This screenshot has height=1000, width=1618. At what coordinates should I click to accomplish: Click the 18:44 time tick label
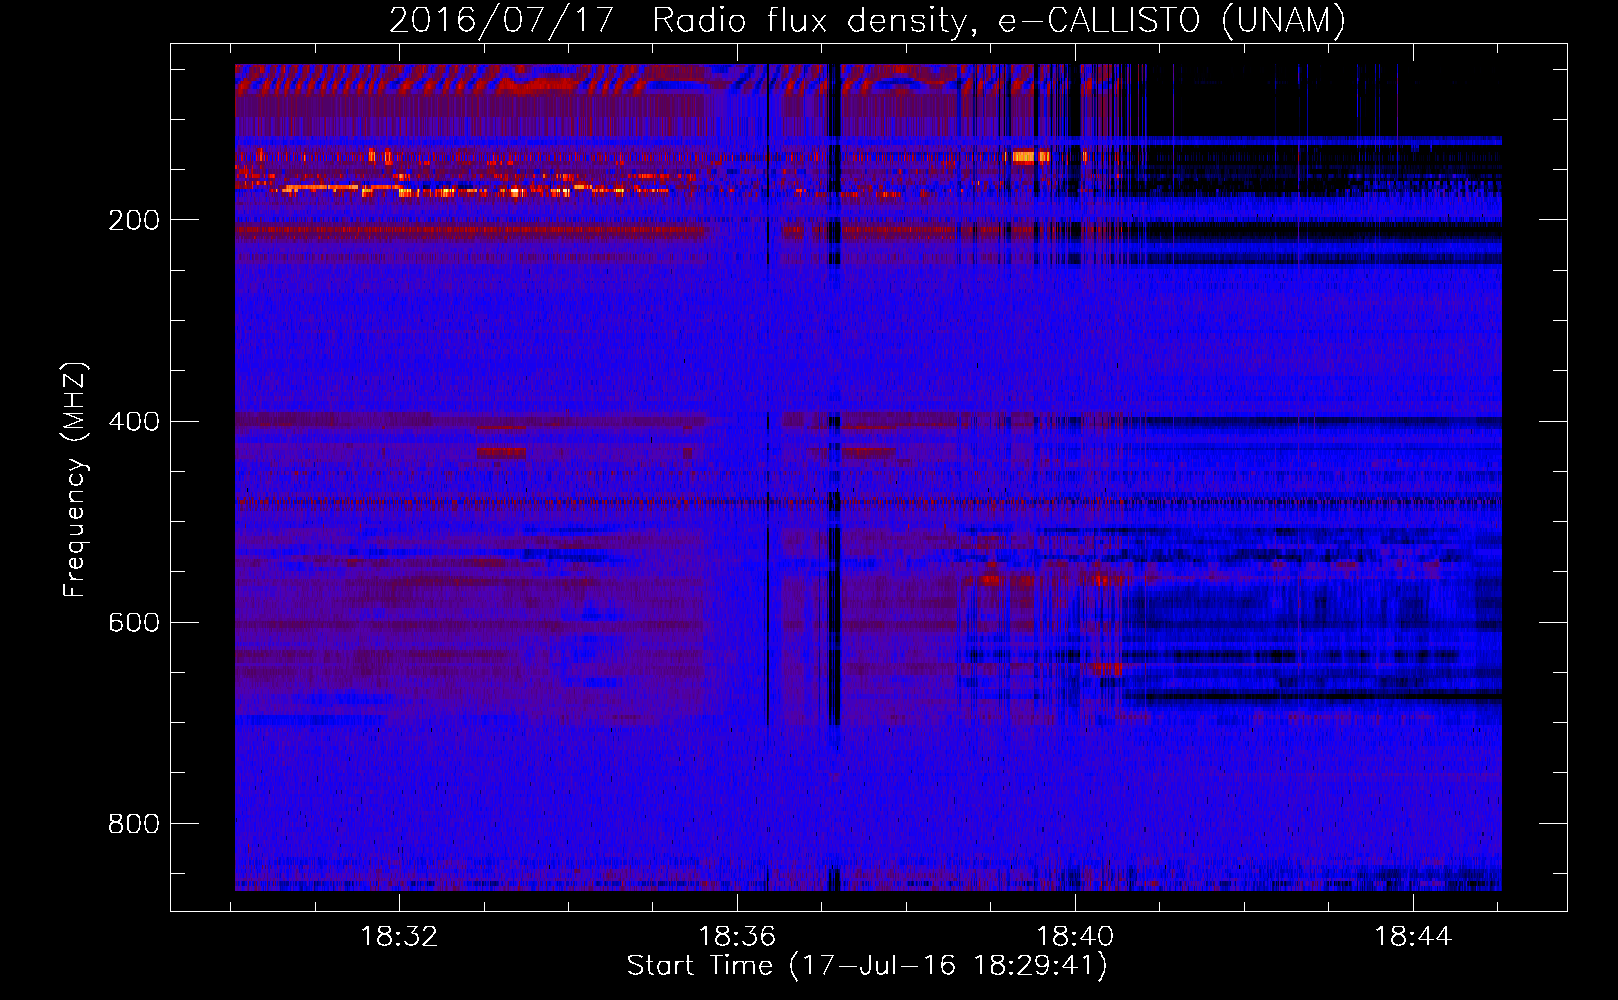pos(1413,937)
